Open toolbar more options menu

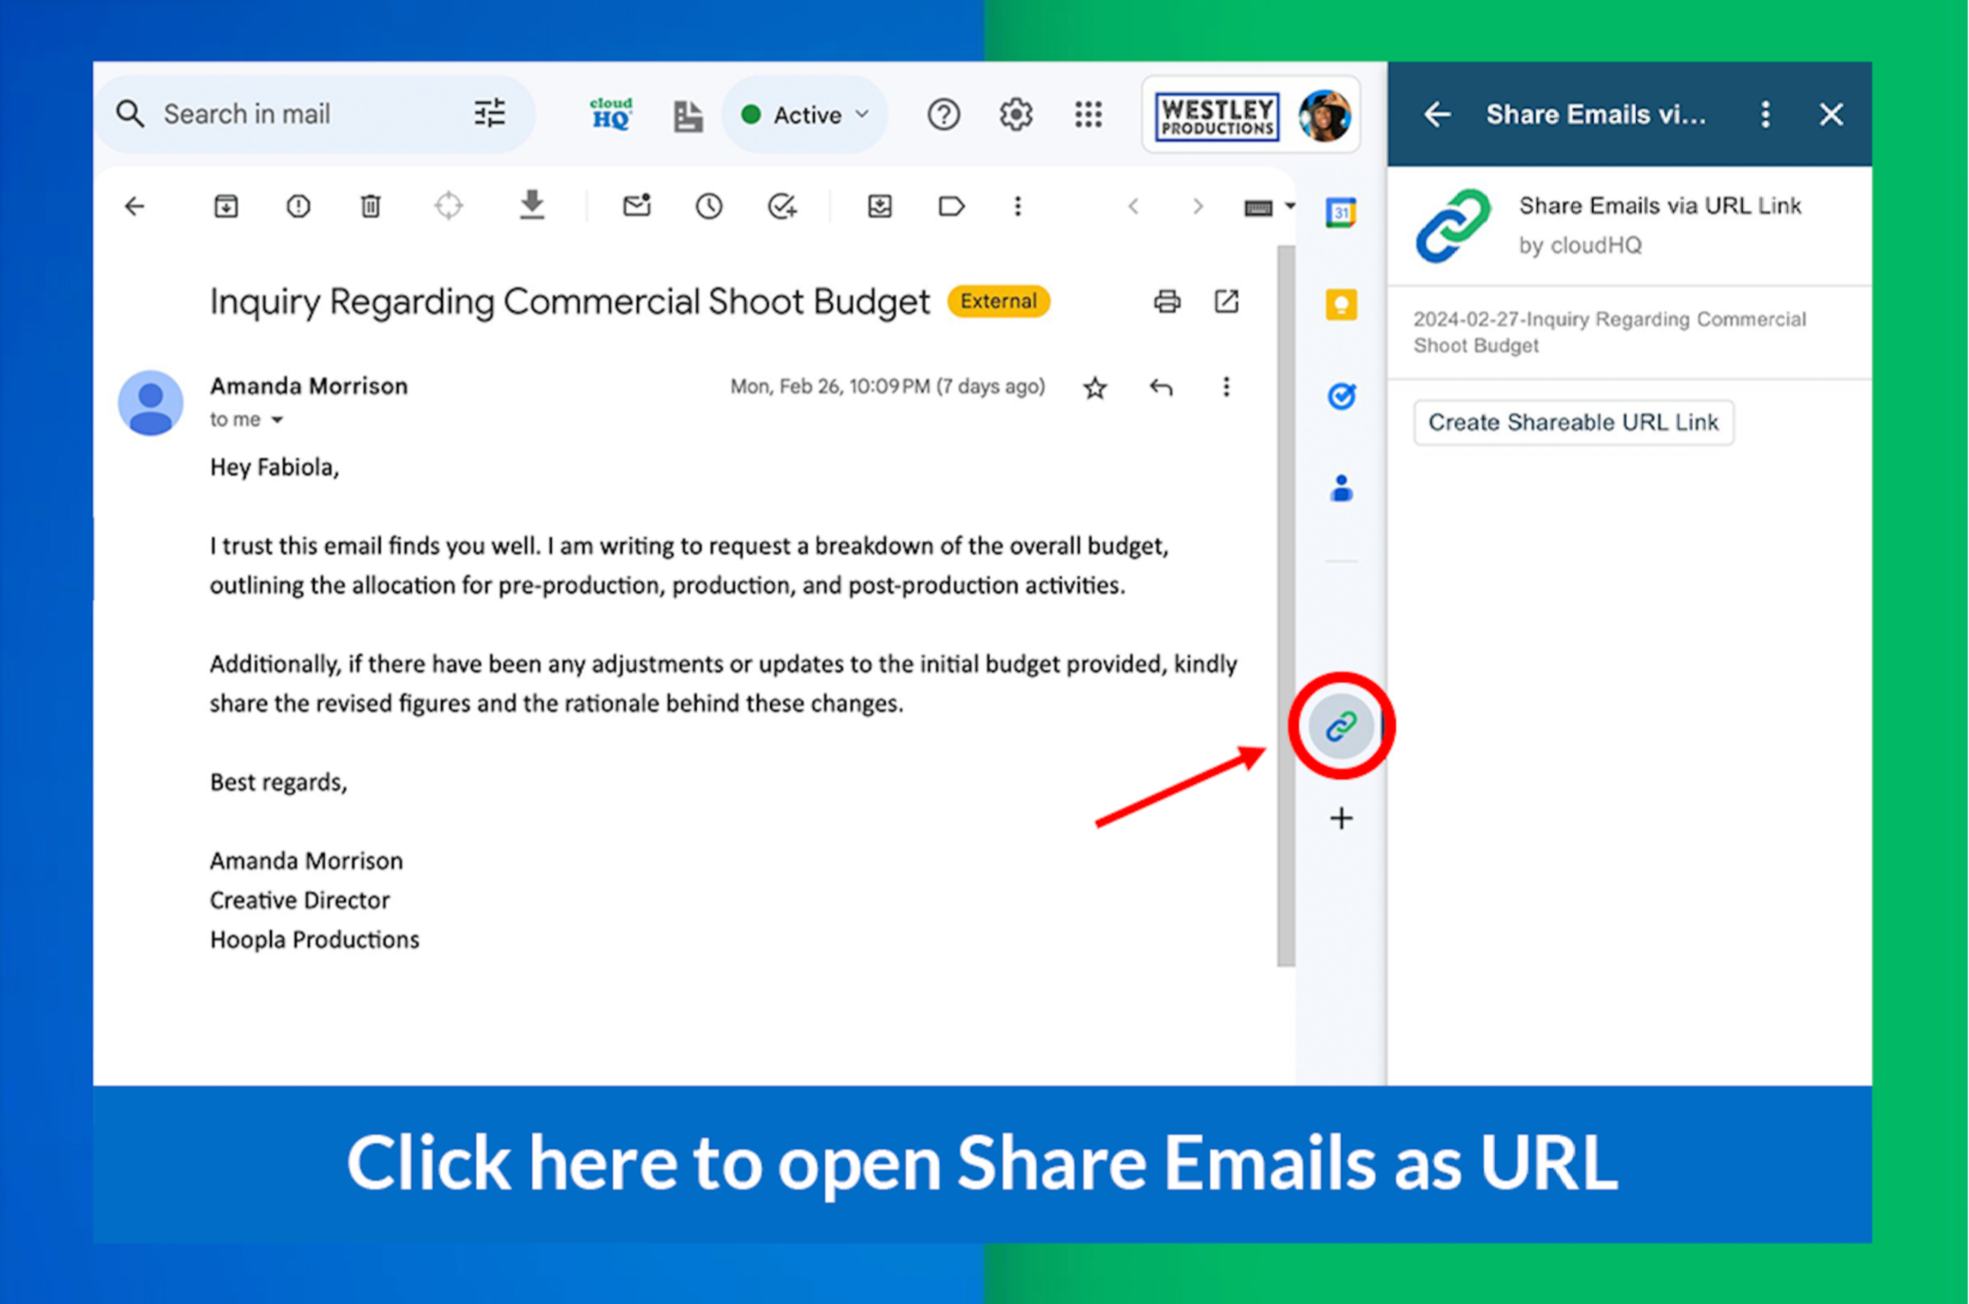(x=1017, y=206)
